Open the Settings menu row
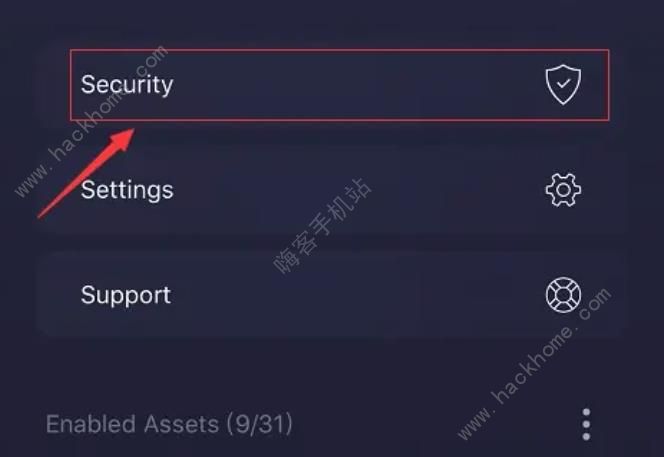Screen dimensions: 664x457 332,190
